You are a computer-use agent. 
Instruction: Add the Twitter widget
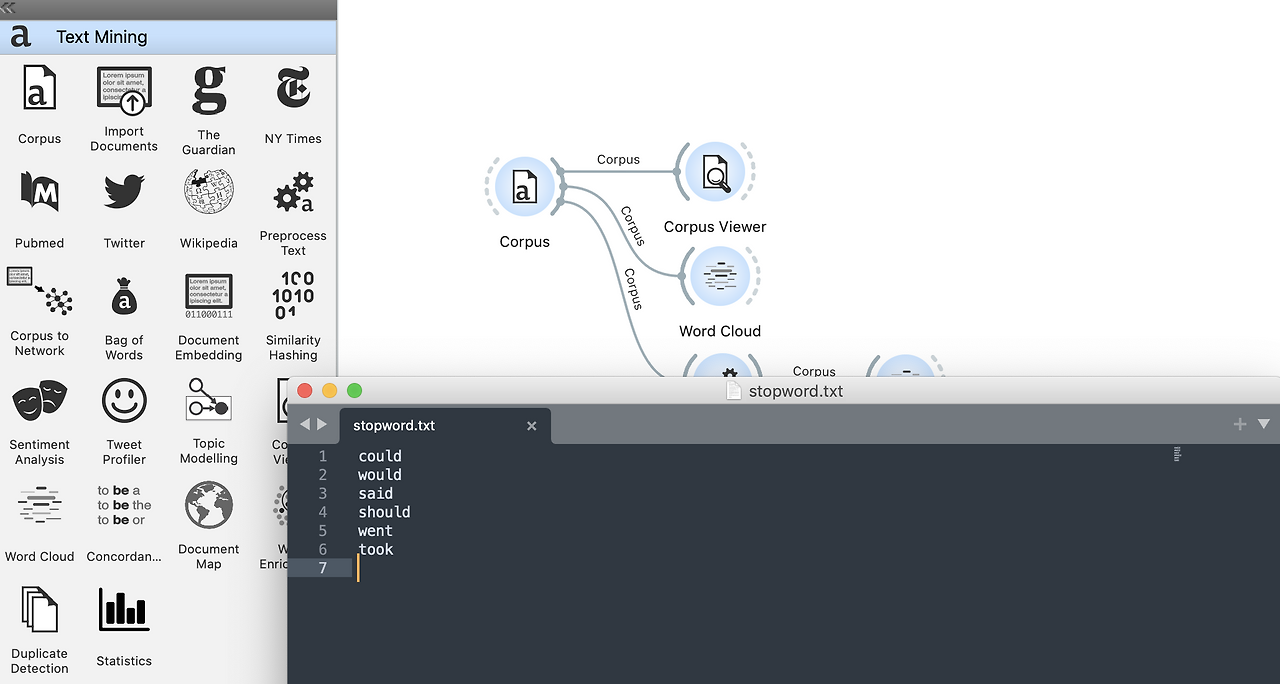click(124, 208)
